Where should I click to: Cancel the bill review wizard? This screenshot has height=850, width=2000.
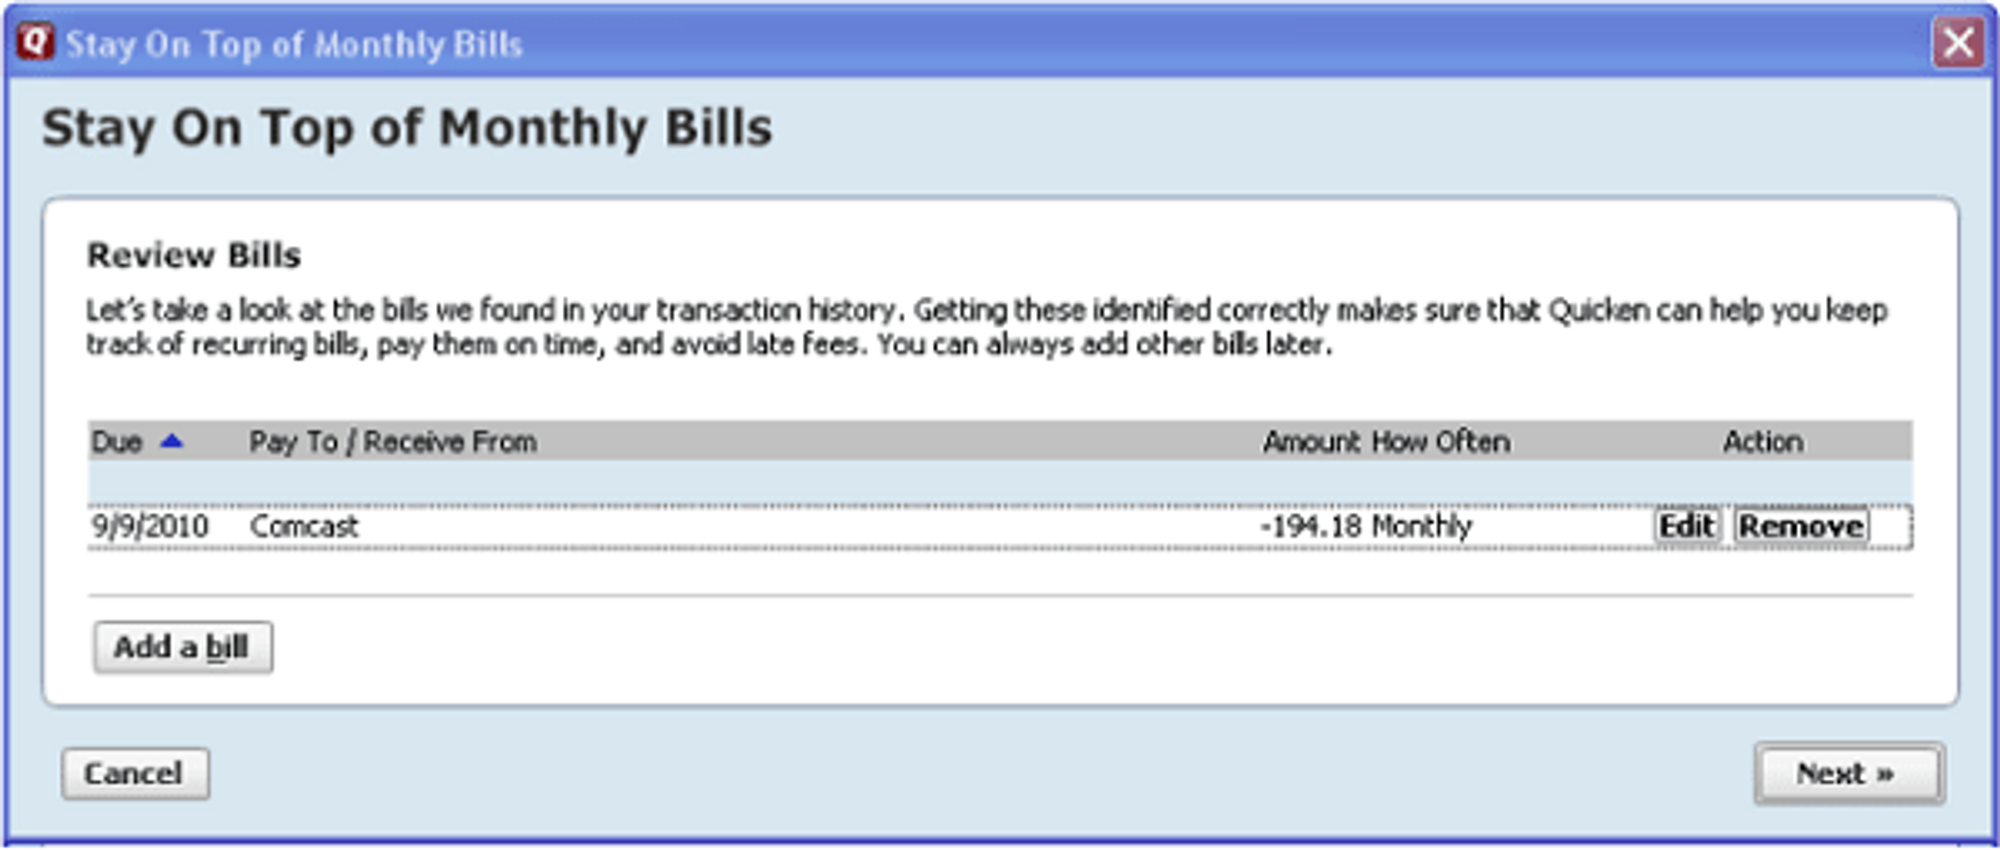tap(135, 773)
